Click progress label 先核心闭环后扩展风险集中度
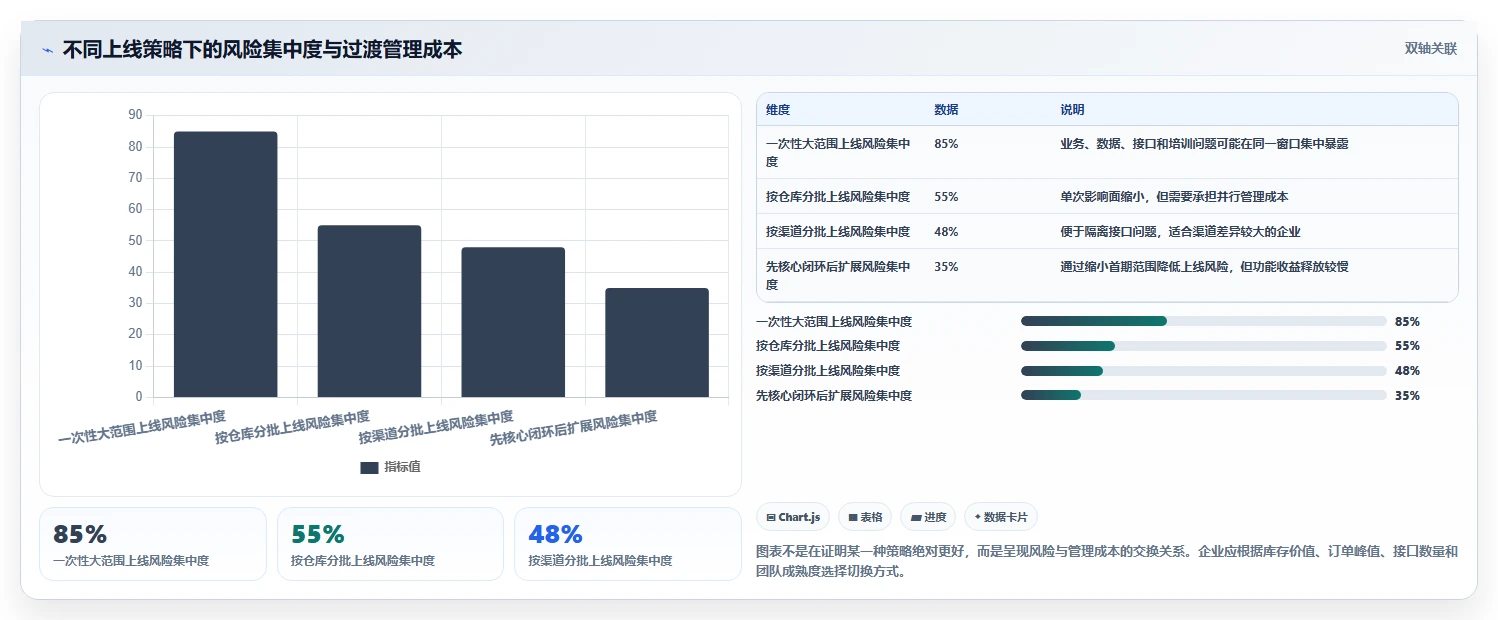The height and width of the screenshot is (620, 1498). pyautogui.click(x=834, y=396)
